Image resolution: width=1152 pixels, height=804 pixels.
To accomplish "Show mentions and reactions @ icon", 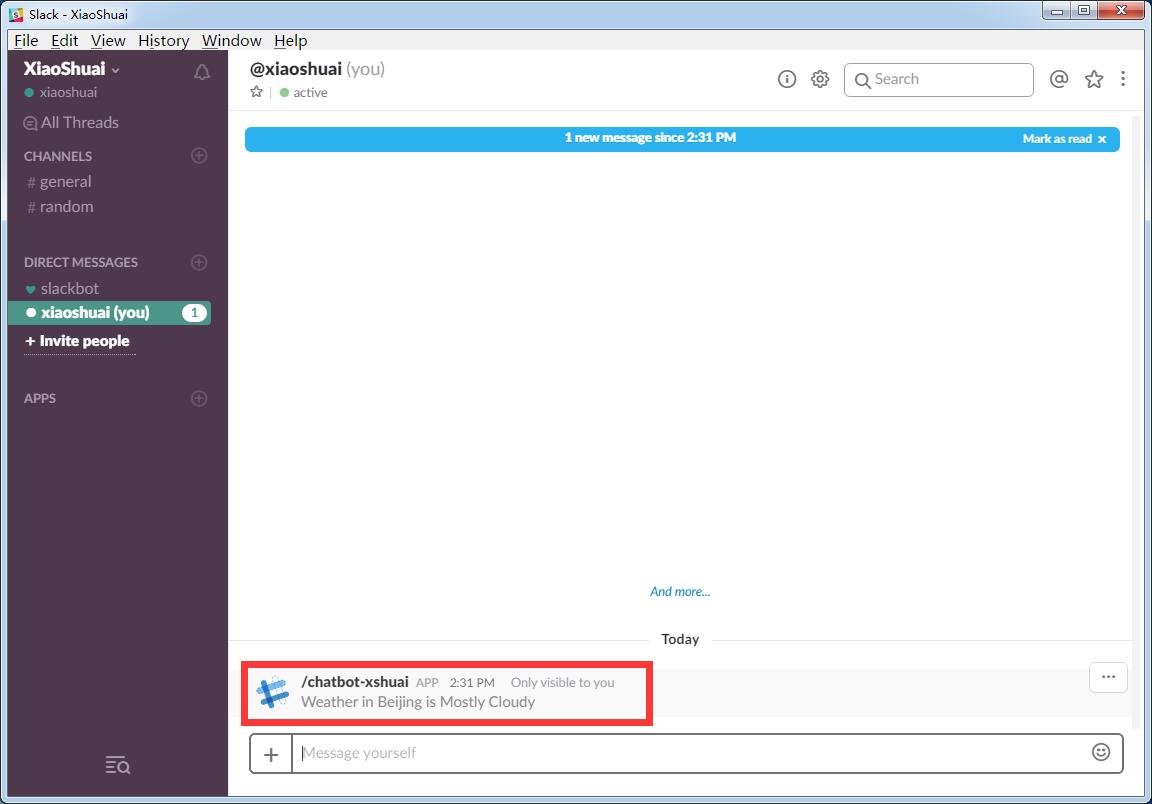I will (1059, 79).
